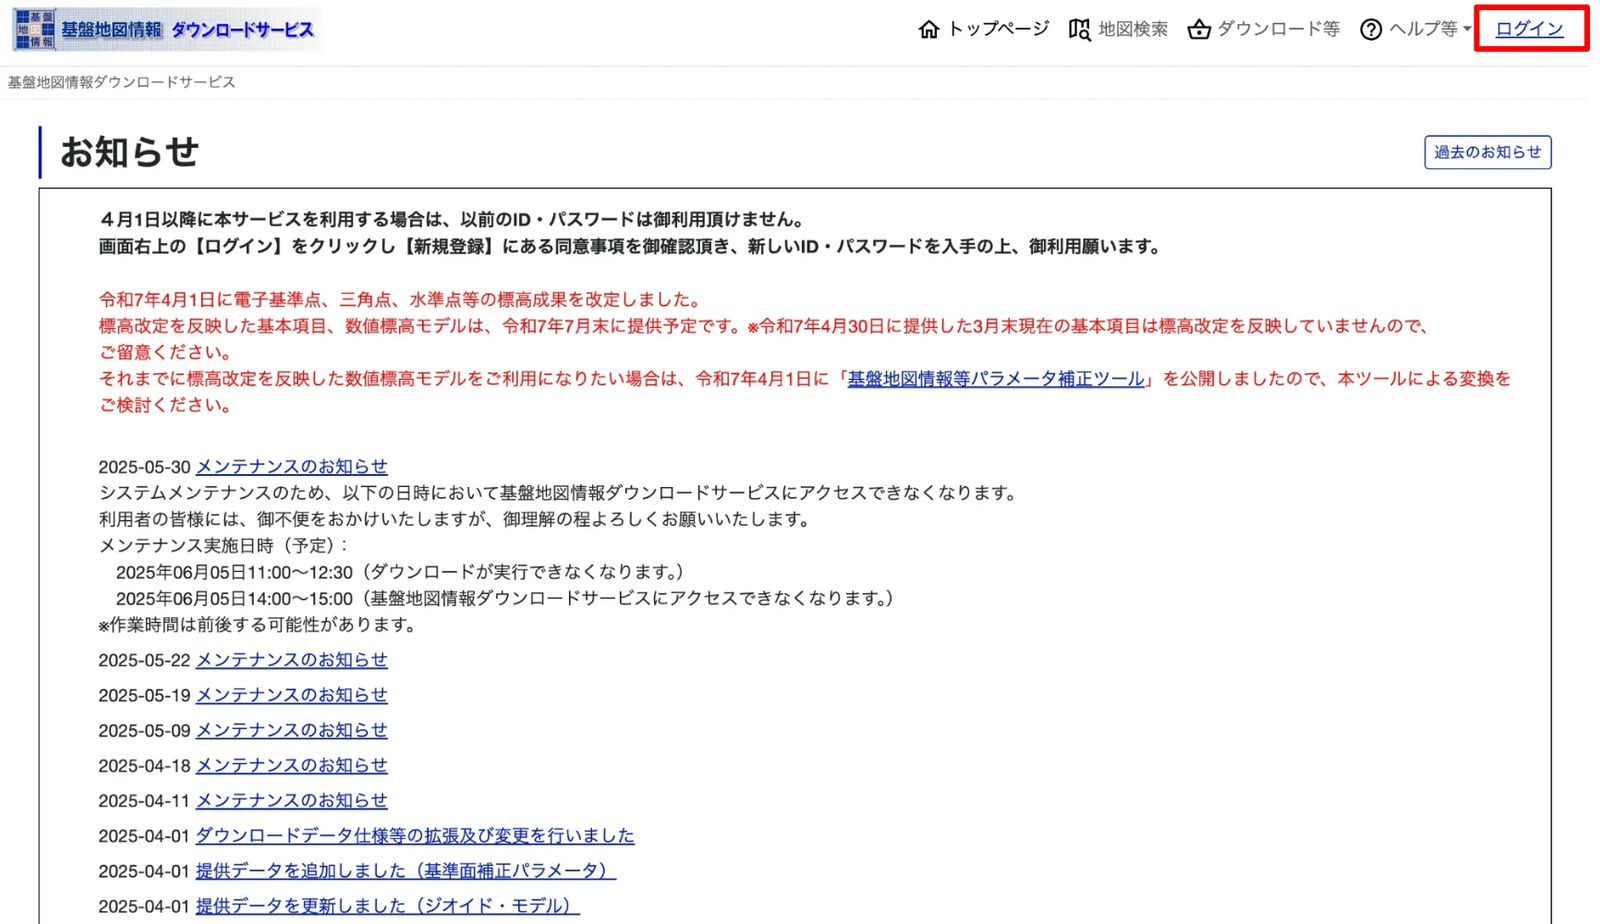Viewport: 1600px width, 924px height.
Task: Click the help question mark icon
Action: tap(1371, 29)
